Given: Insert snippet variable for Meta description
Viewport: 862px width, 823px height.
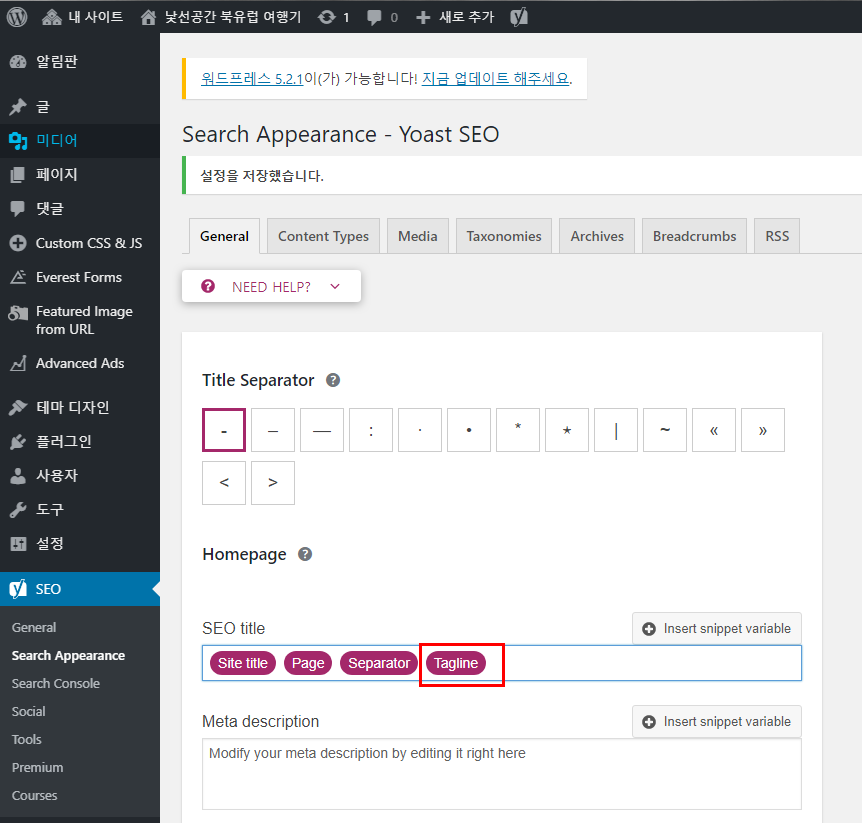Looking at the screenshot, I should tap(717, 721).
